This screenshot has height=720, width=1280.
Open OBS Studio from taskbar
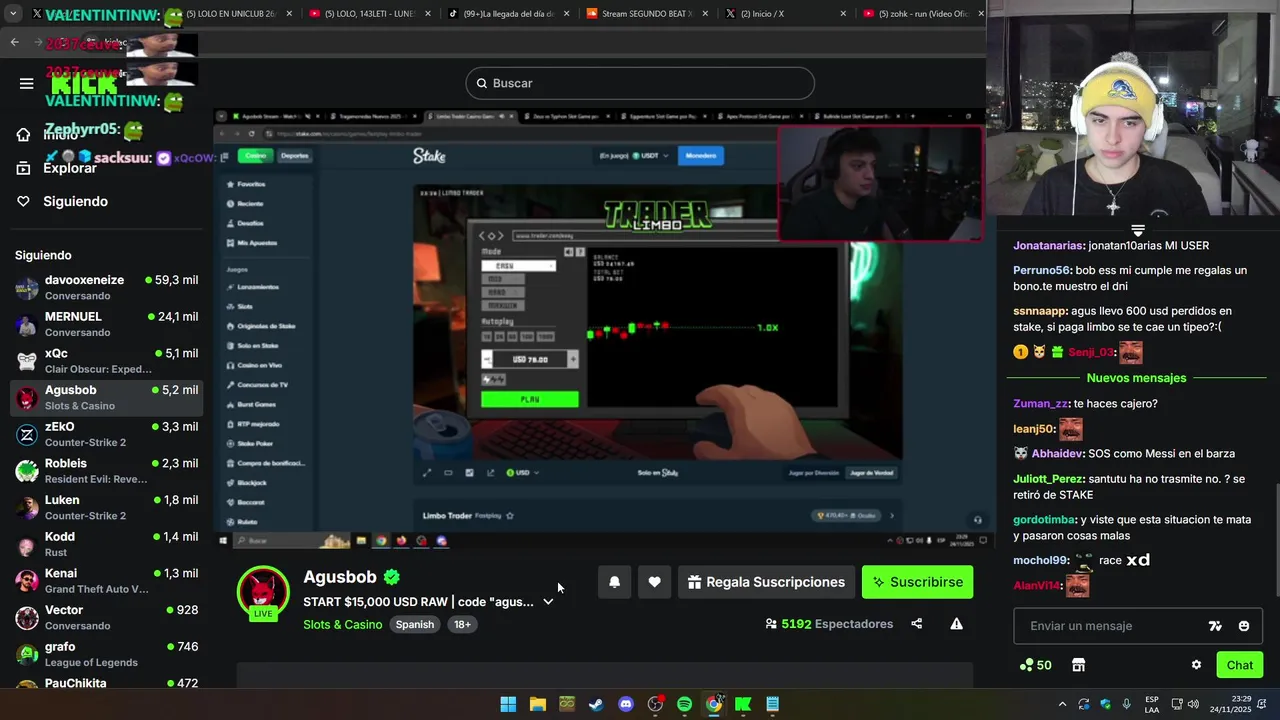pos(655,704)
